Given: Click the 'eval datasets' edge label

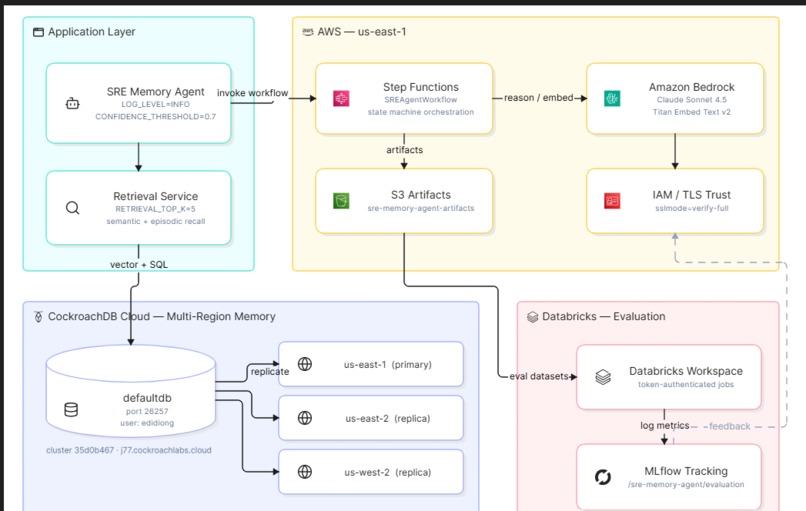Looking at the screenshot, I should coord(539,376).
